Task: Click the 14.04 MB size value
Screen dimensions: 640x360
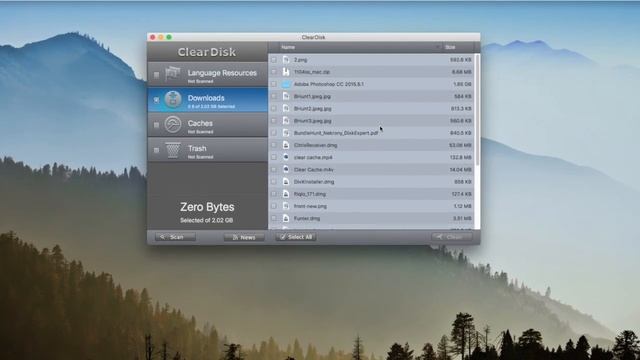Action: pyautogui.click(x=460, y=169)
